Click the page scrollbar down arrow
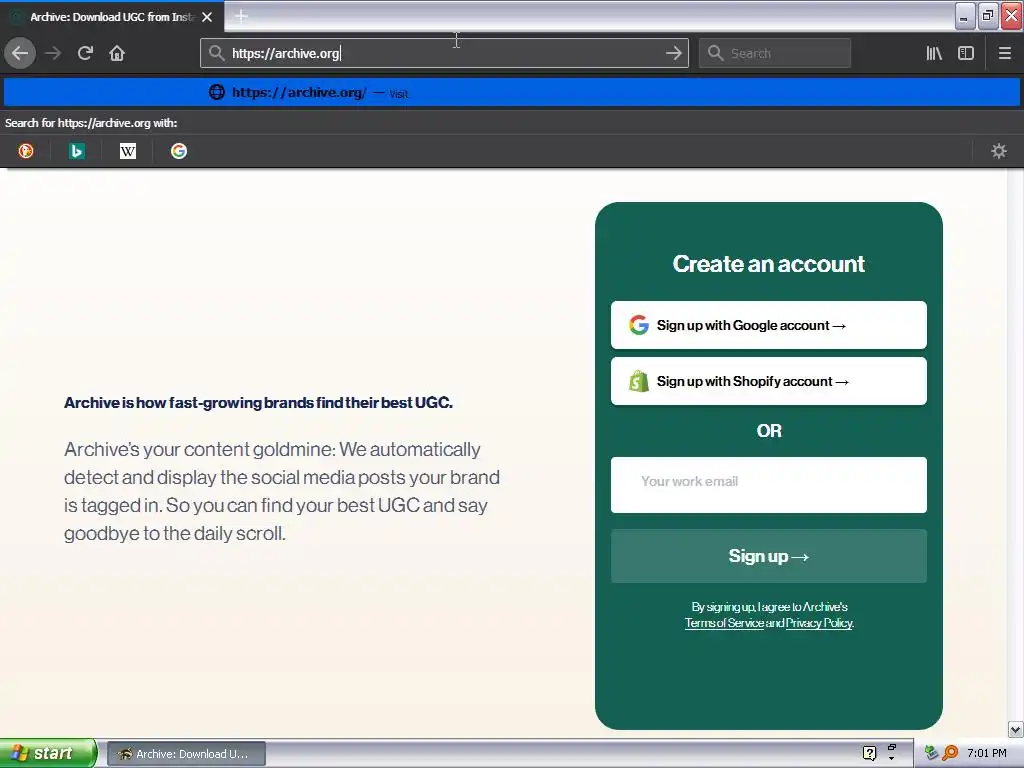The image size is (1024, 768). (1015, 729)
